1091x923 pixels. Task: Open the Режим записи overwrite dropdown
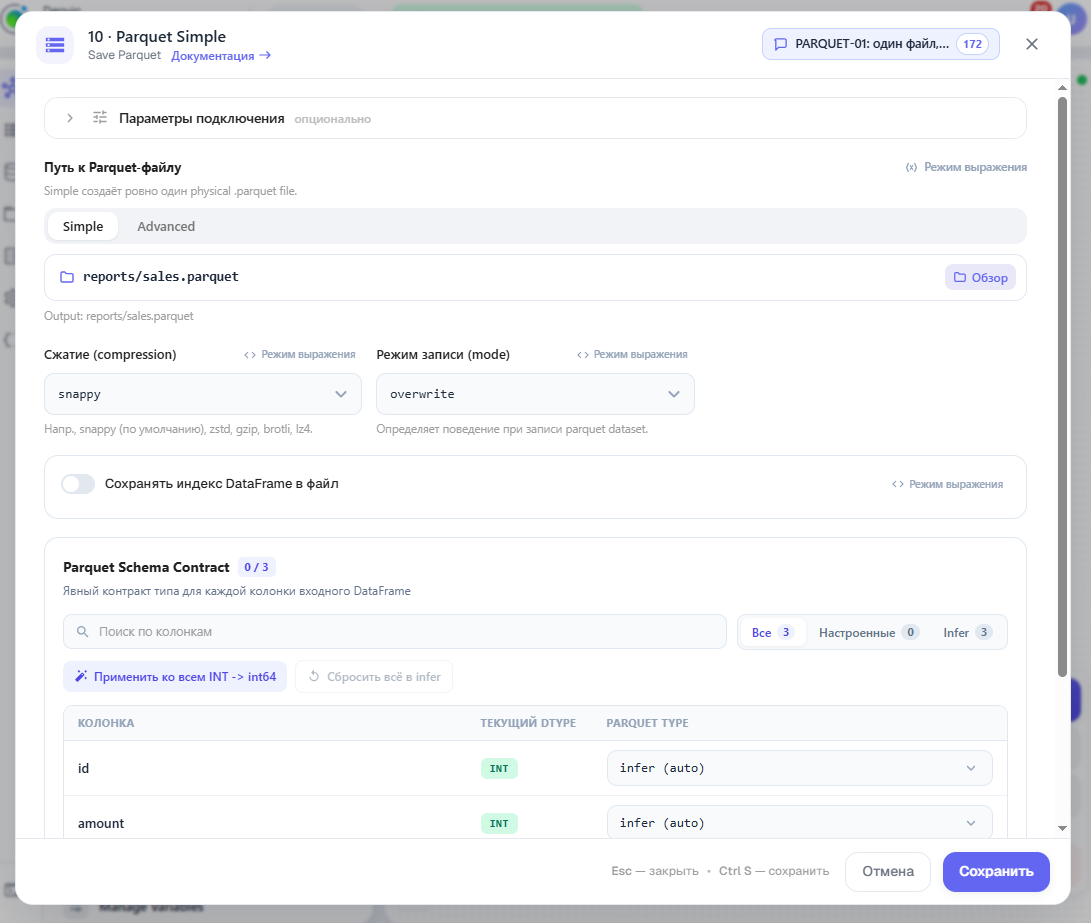point(535,394)
